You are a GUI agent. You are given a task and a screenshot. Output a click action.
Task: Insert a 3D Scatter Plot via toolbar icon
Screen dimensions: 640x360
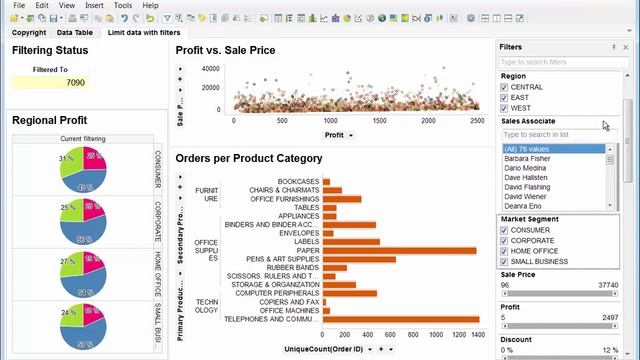pyautogui.click(x=370, y=18)
